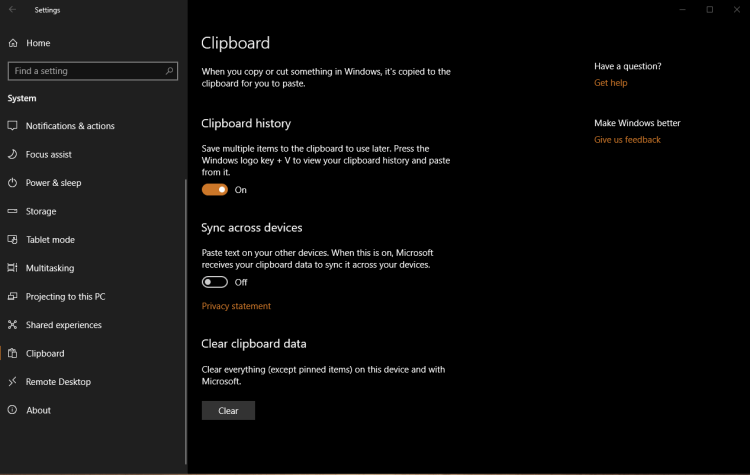
Task: Click the Give us feedback link
Action: 627,140
